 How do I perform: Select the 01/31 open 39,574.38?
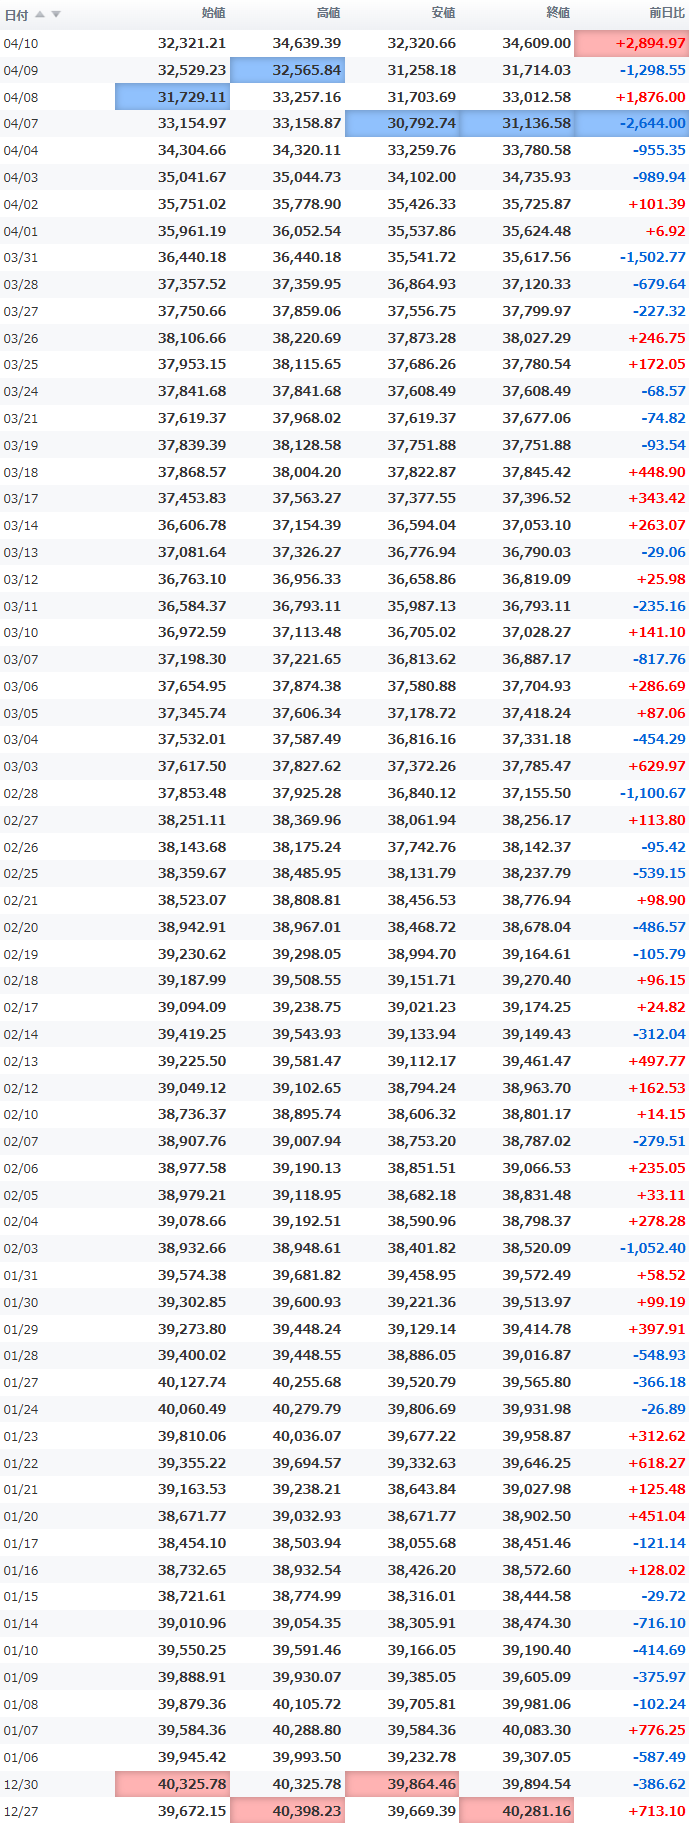[192, 1275]
